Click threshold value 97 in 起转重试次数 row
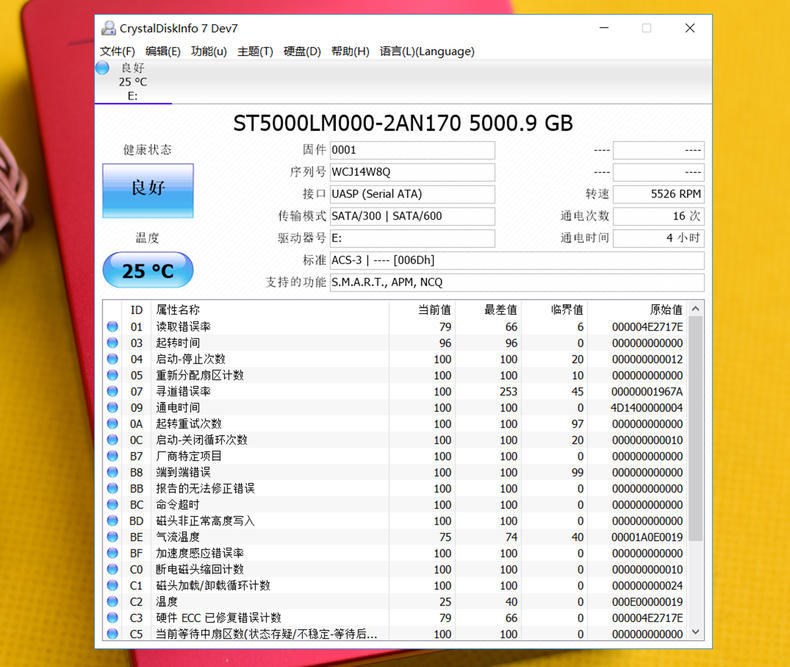The height and width of the screenshot is (667, 790). pos(577,424)
